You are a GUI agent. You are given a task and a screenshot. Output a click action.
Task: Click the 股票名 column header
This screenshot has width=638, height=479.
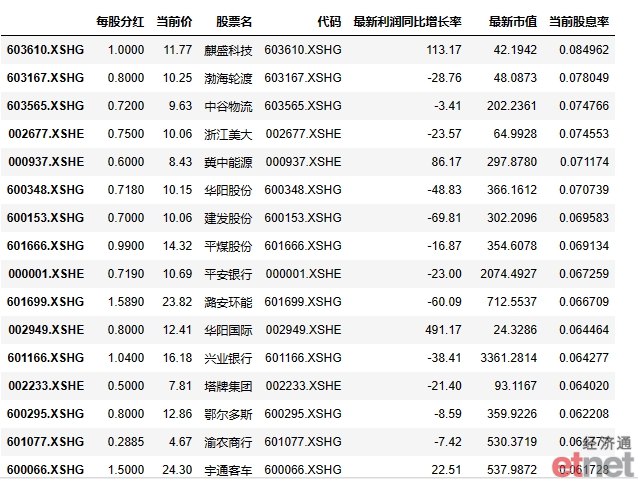(x=234, y=22)
